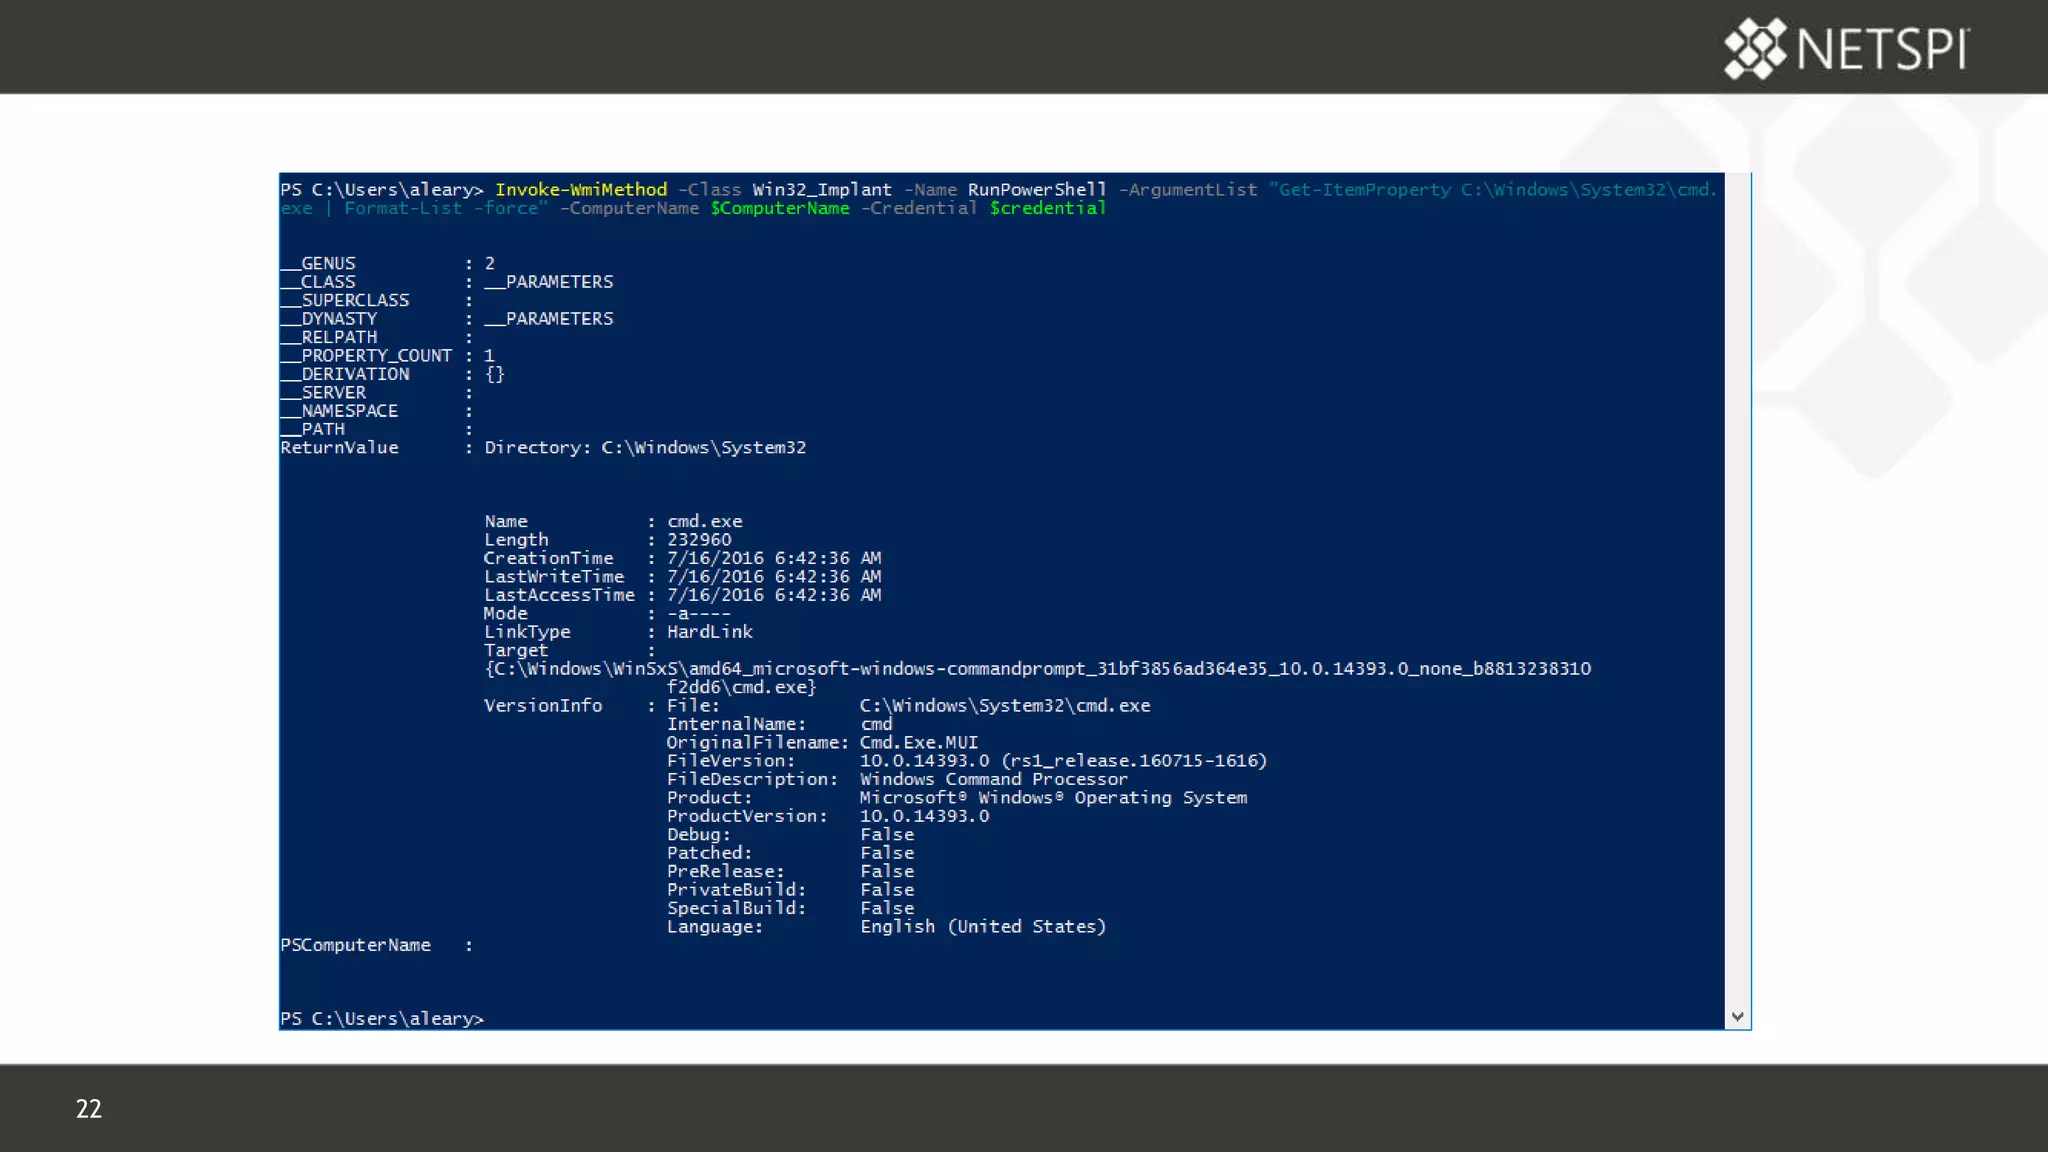Click the bottom PS C:\Users\aleary> prompt
The image size is (2048, 1152).
(381, 1019)
